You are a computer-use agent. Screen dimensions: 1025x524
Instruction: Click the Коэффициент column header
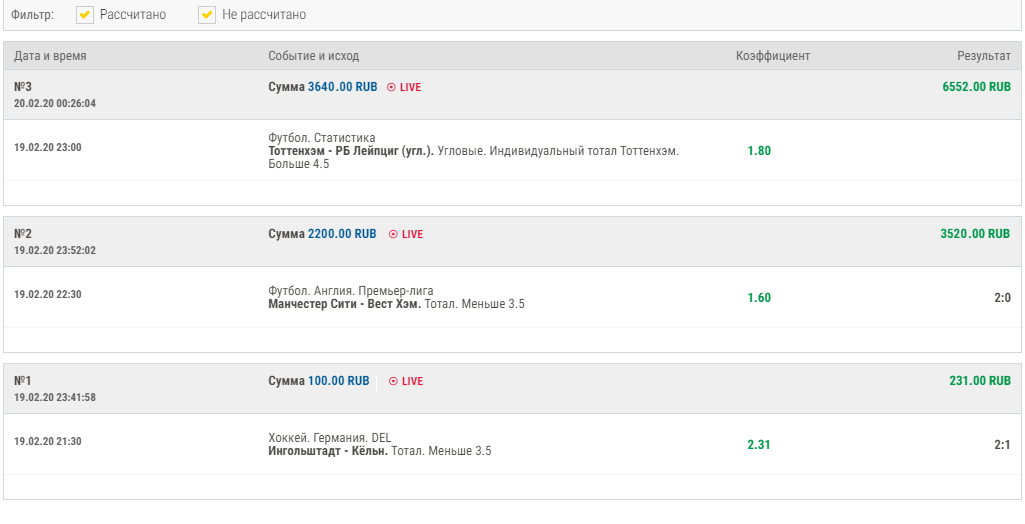tap(773, 56)
